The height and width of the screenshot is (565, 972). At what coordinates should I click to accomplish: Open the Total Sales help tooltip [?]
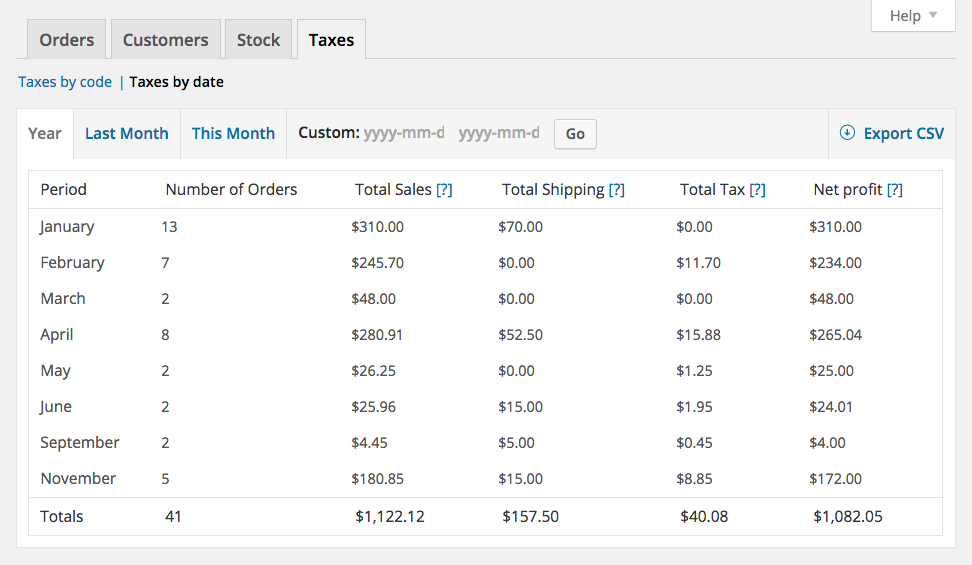pyautogui.click(x=444, y=189)
